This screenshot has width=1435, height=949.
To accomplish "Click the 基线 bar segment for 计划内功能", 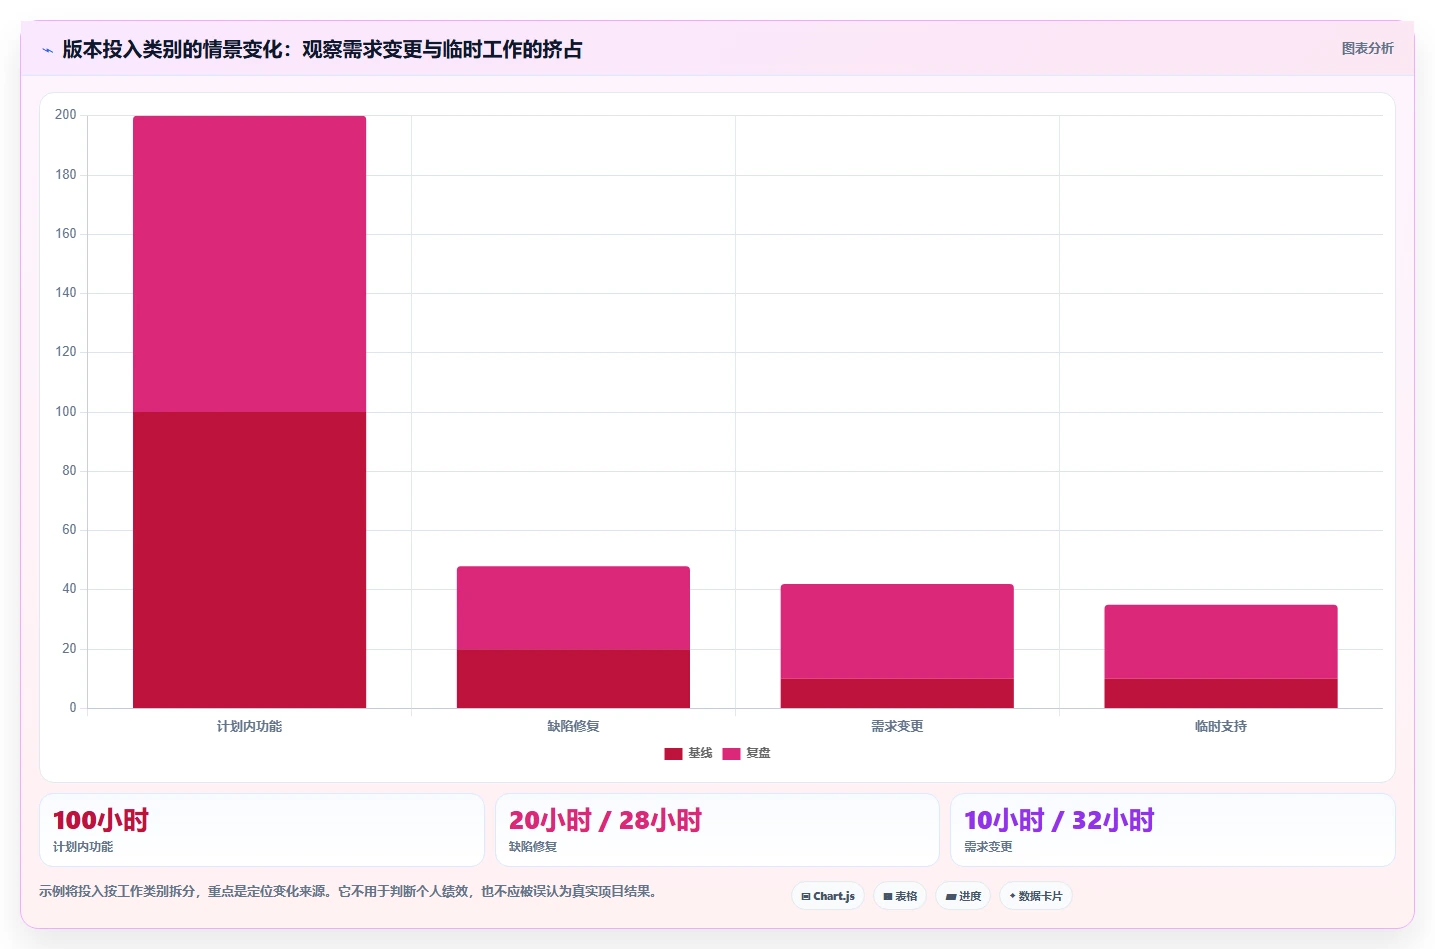I will (249, 560).
